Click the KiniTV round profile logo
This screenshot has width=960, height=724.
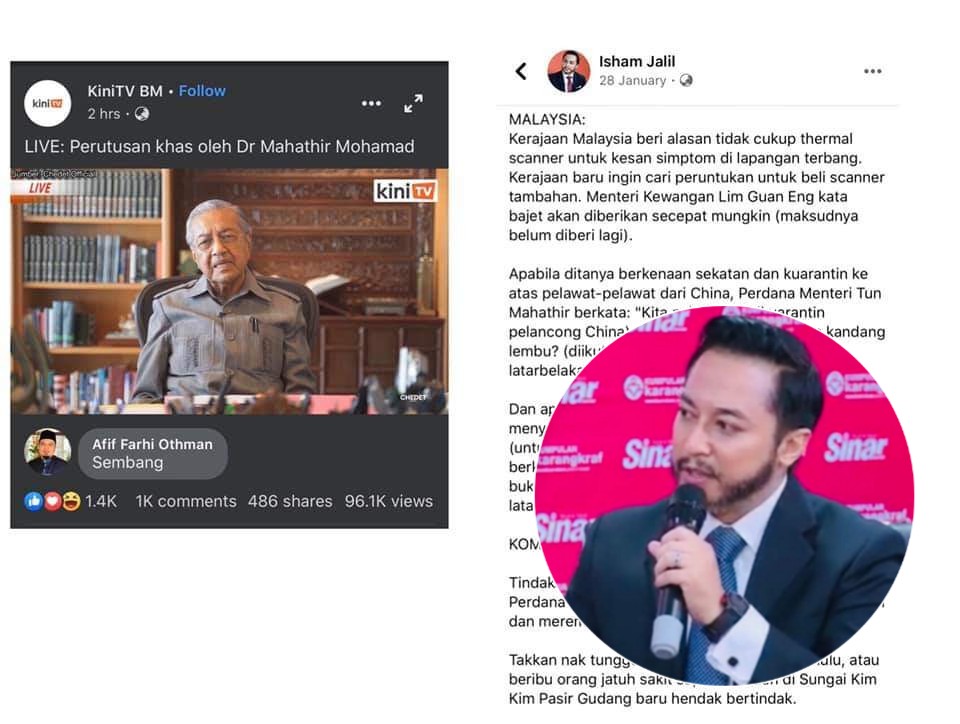pyautogui.click(x=48, y=103)
